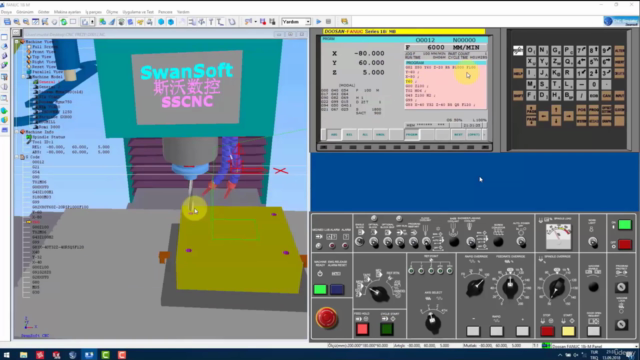
Task: Collapse the Machine Info tree node
Action: (x=17, y=132)
